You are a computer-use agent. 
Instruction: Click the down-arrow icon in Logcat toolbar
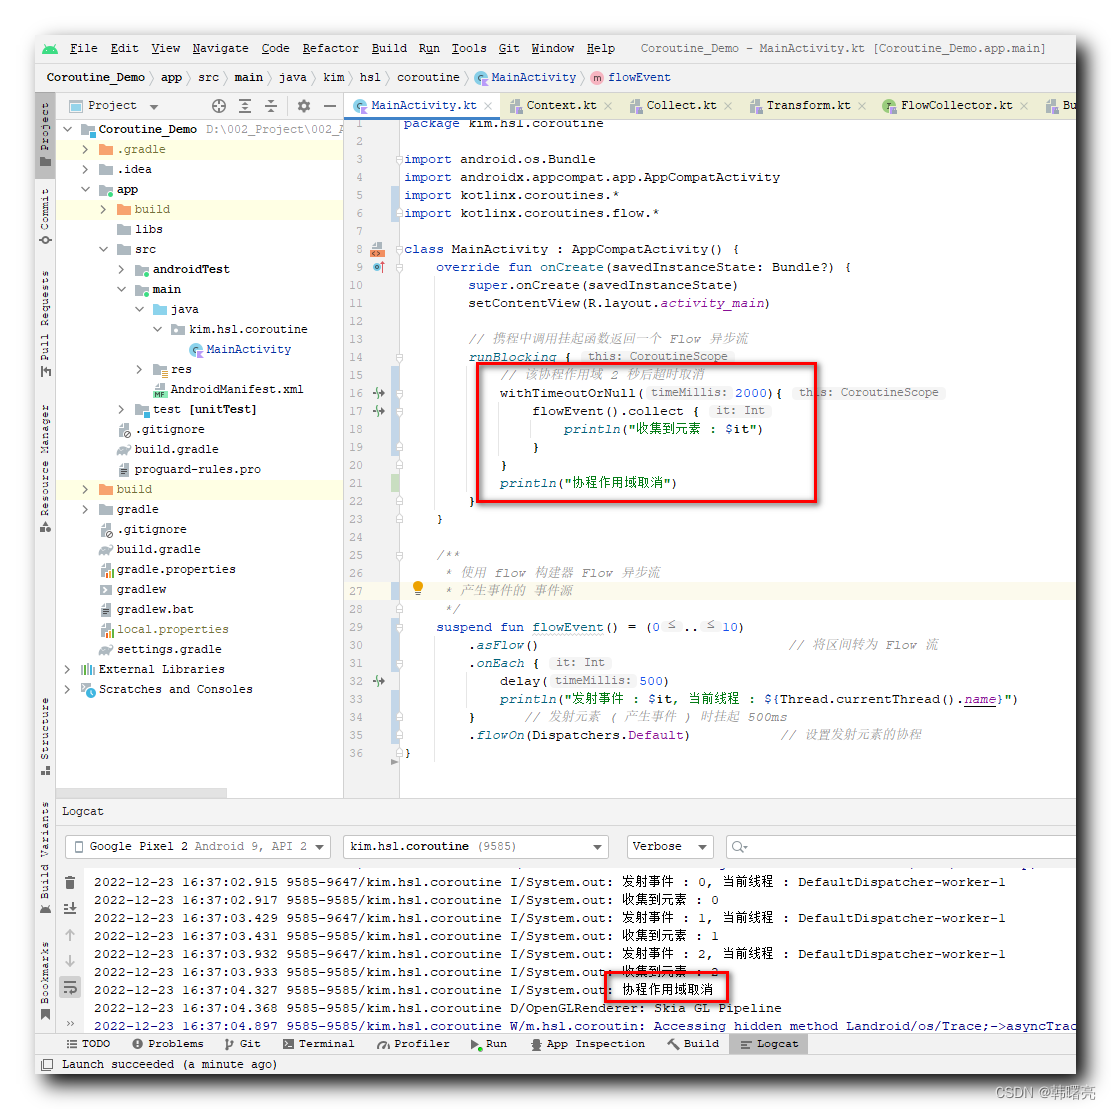70,961
